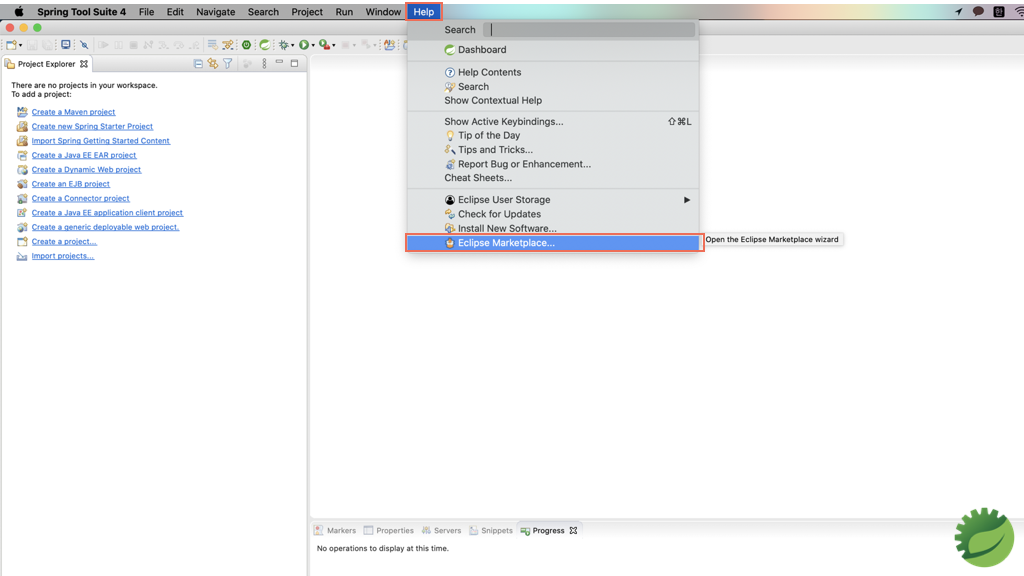Open the External Tools dropdown arrow
This screenshot has width=1024, height=576.
click(334, 45)
